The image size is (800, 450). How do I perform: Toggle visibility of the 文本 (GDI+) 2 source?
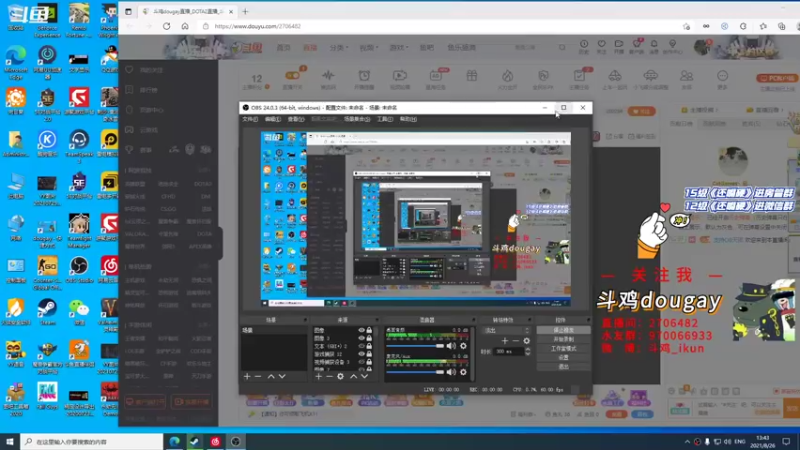(x=361, y=346)
